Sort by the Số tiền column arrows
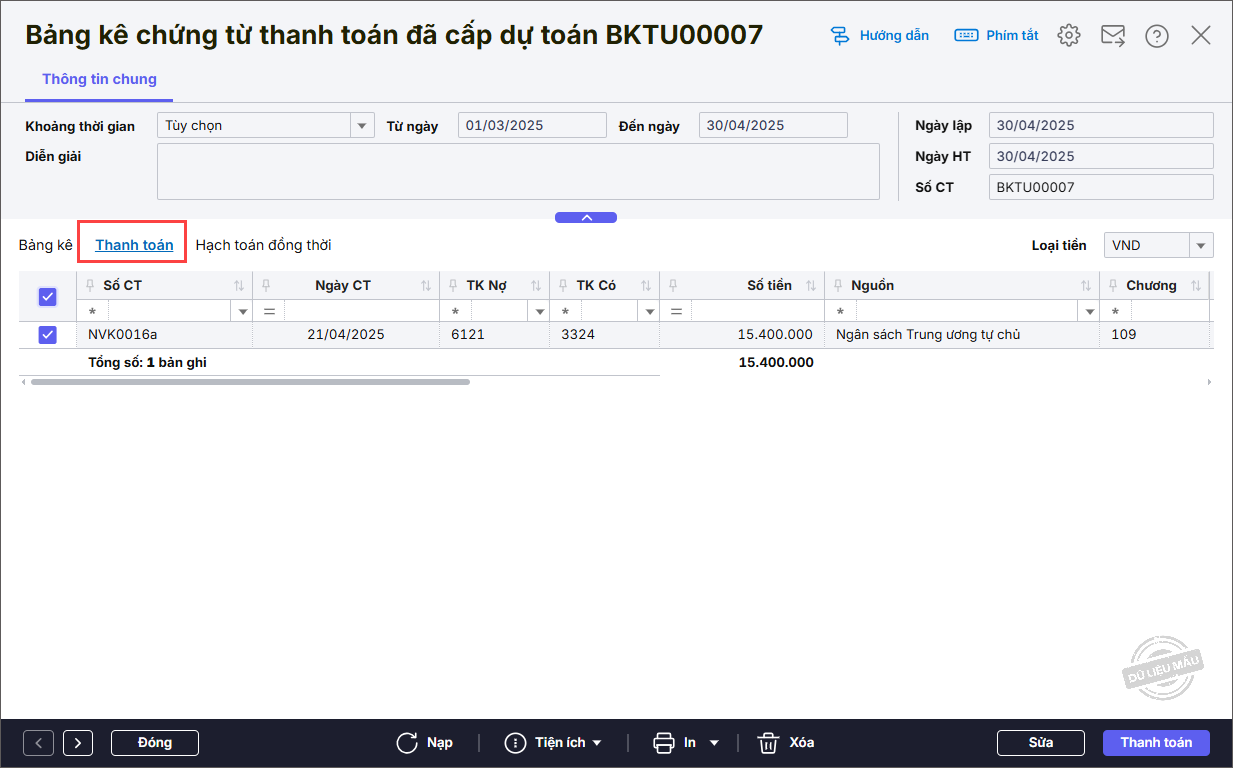This screenshot has height=768, width=1233. click(811, 286)
